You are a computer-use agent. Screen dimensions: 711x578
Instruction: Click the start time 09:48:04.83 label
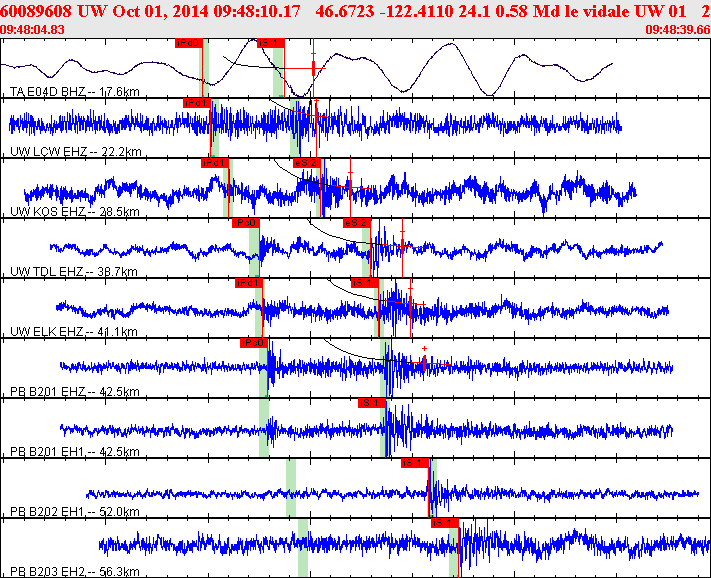click(x=32, y=30)
